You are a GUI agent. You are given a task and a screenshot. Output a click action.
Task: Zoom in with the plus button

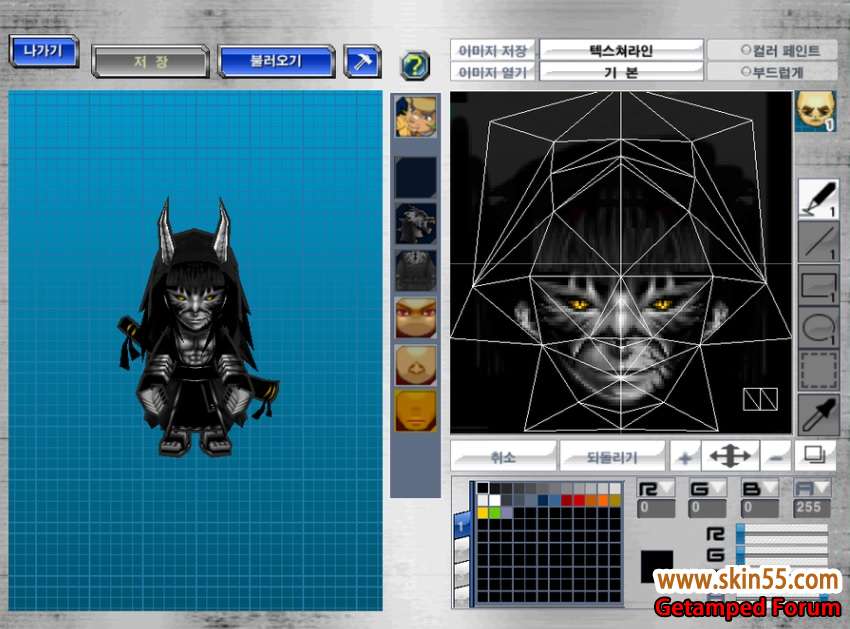(x=685, y=457)
